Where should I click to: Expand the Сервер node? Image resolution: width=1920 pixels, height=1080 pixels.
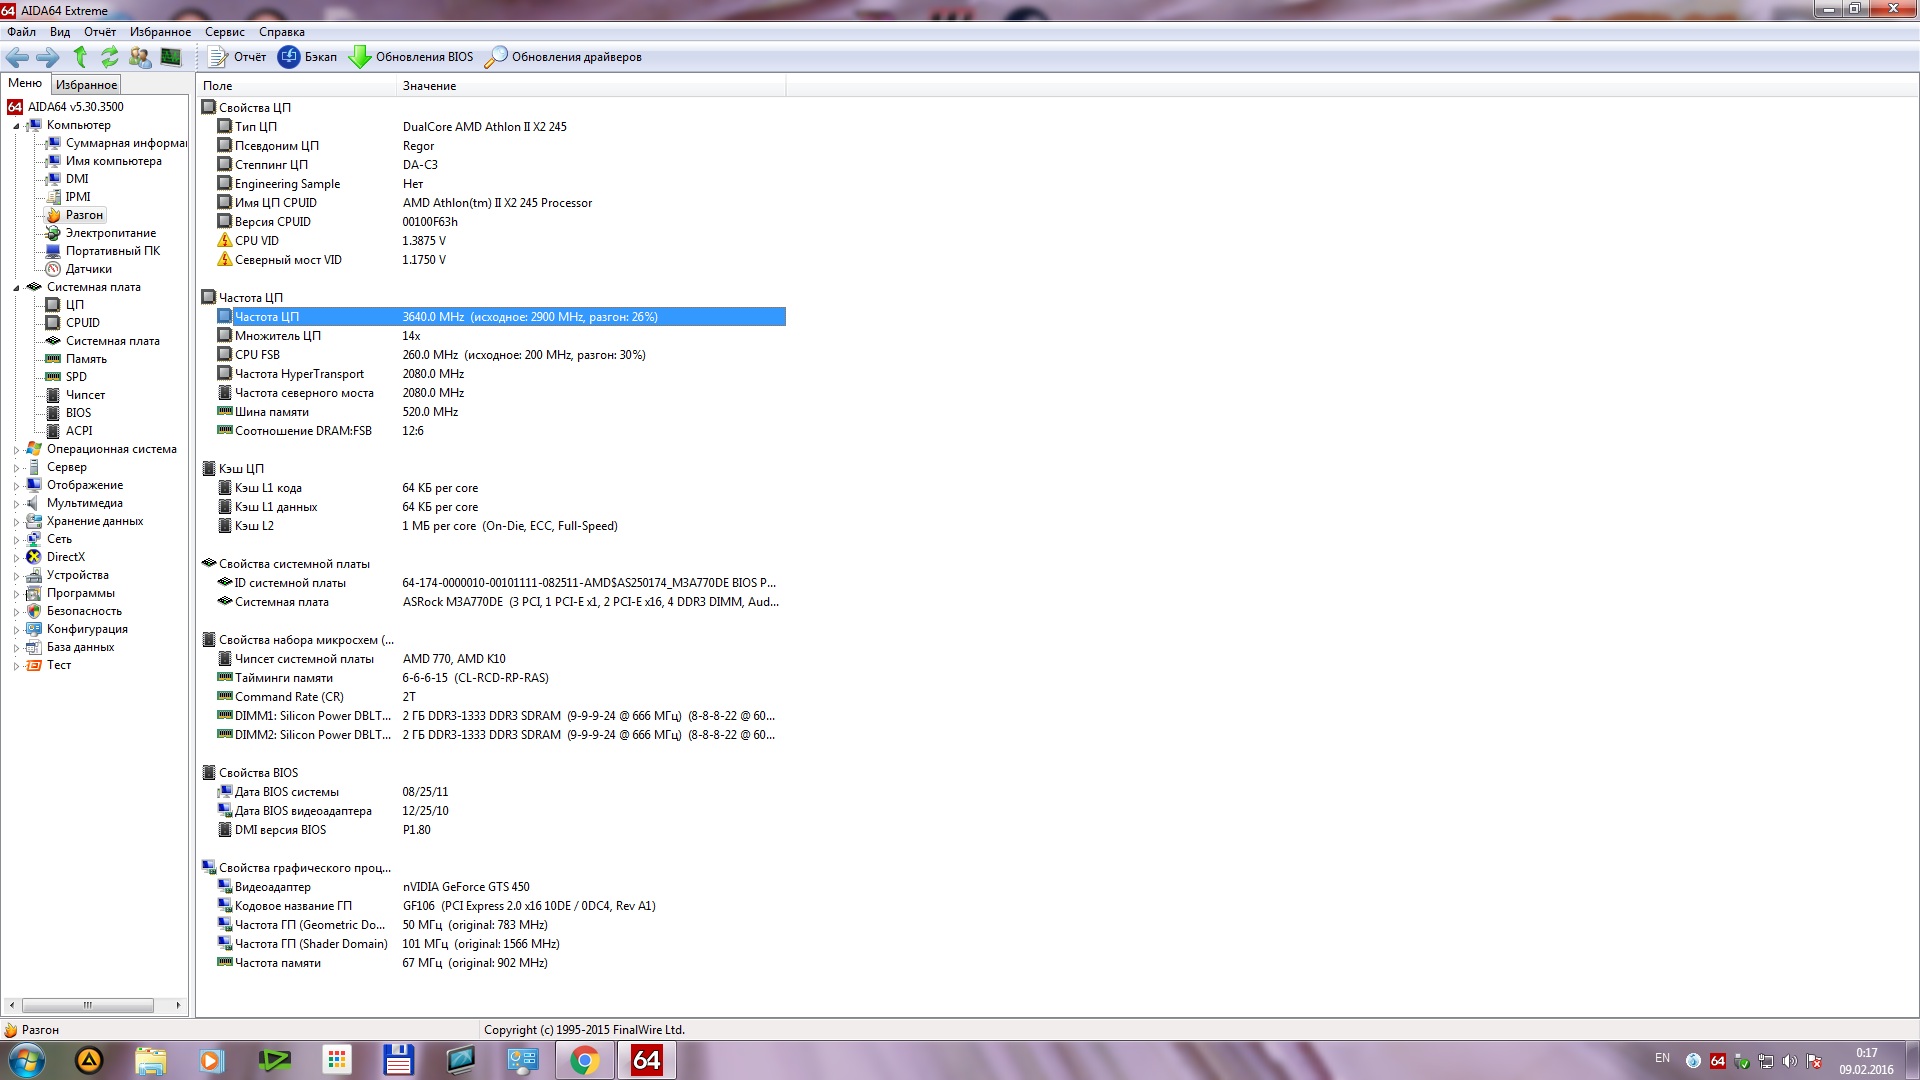point(16,468)
